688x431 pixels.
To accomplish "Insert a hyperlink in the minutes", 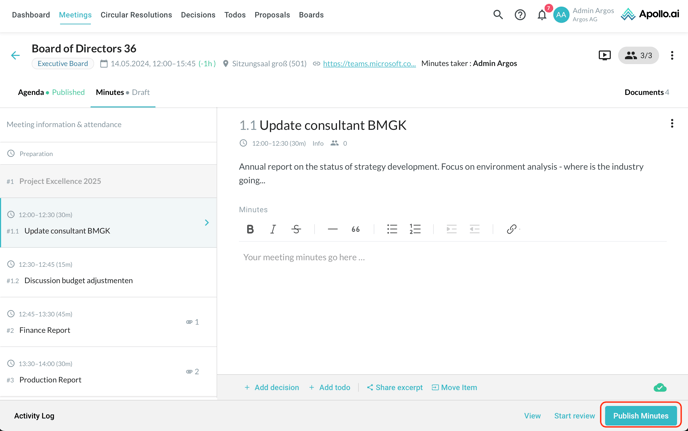I will click(511, 229).
